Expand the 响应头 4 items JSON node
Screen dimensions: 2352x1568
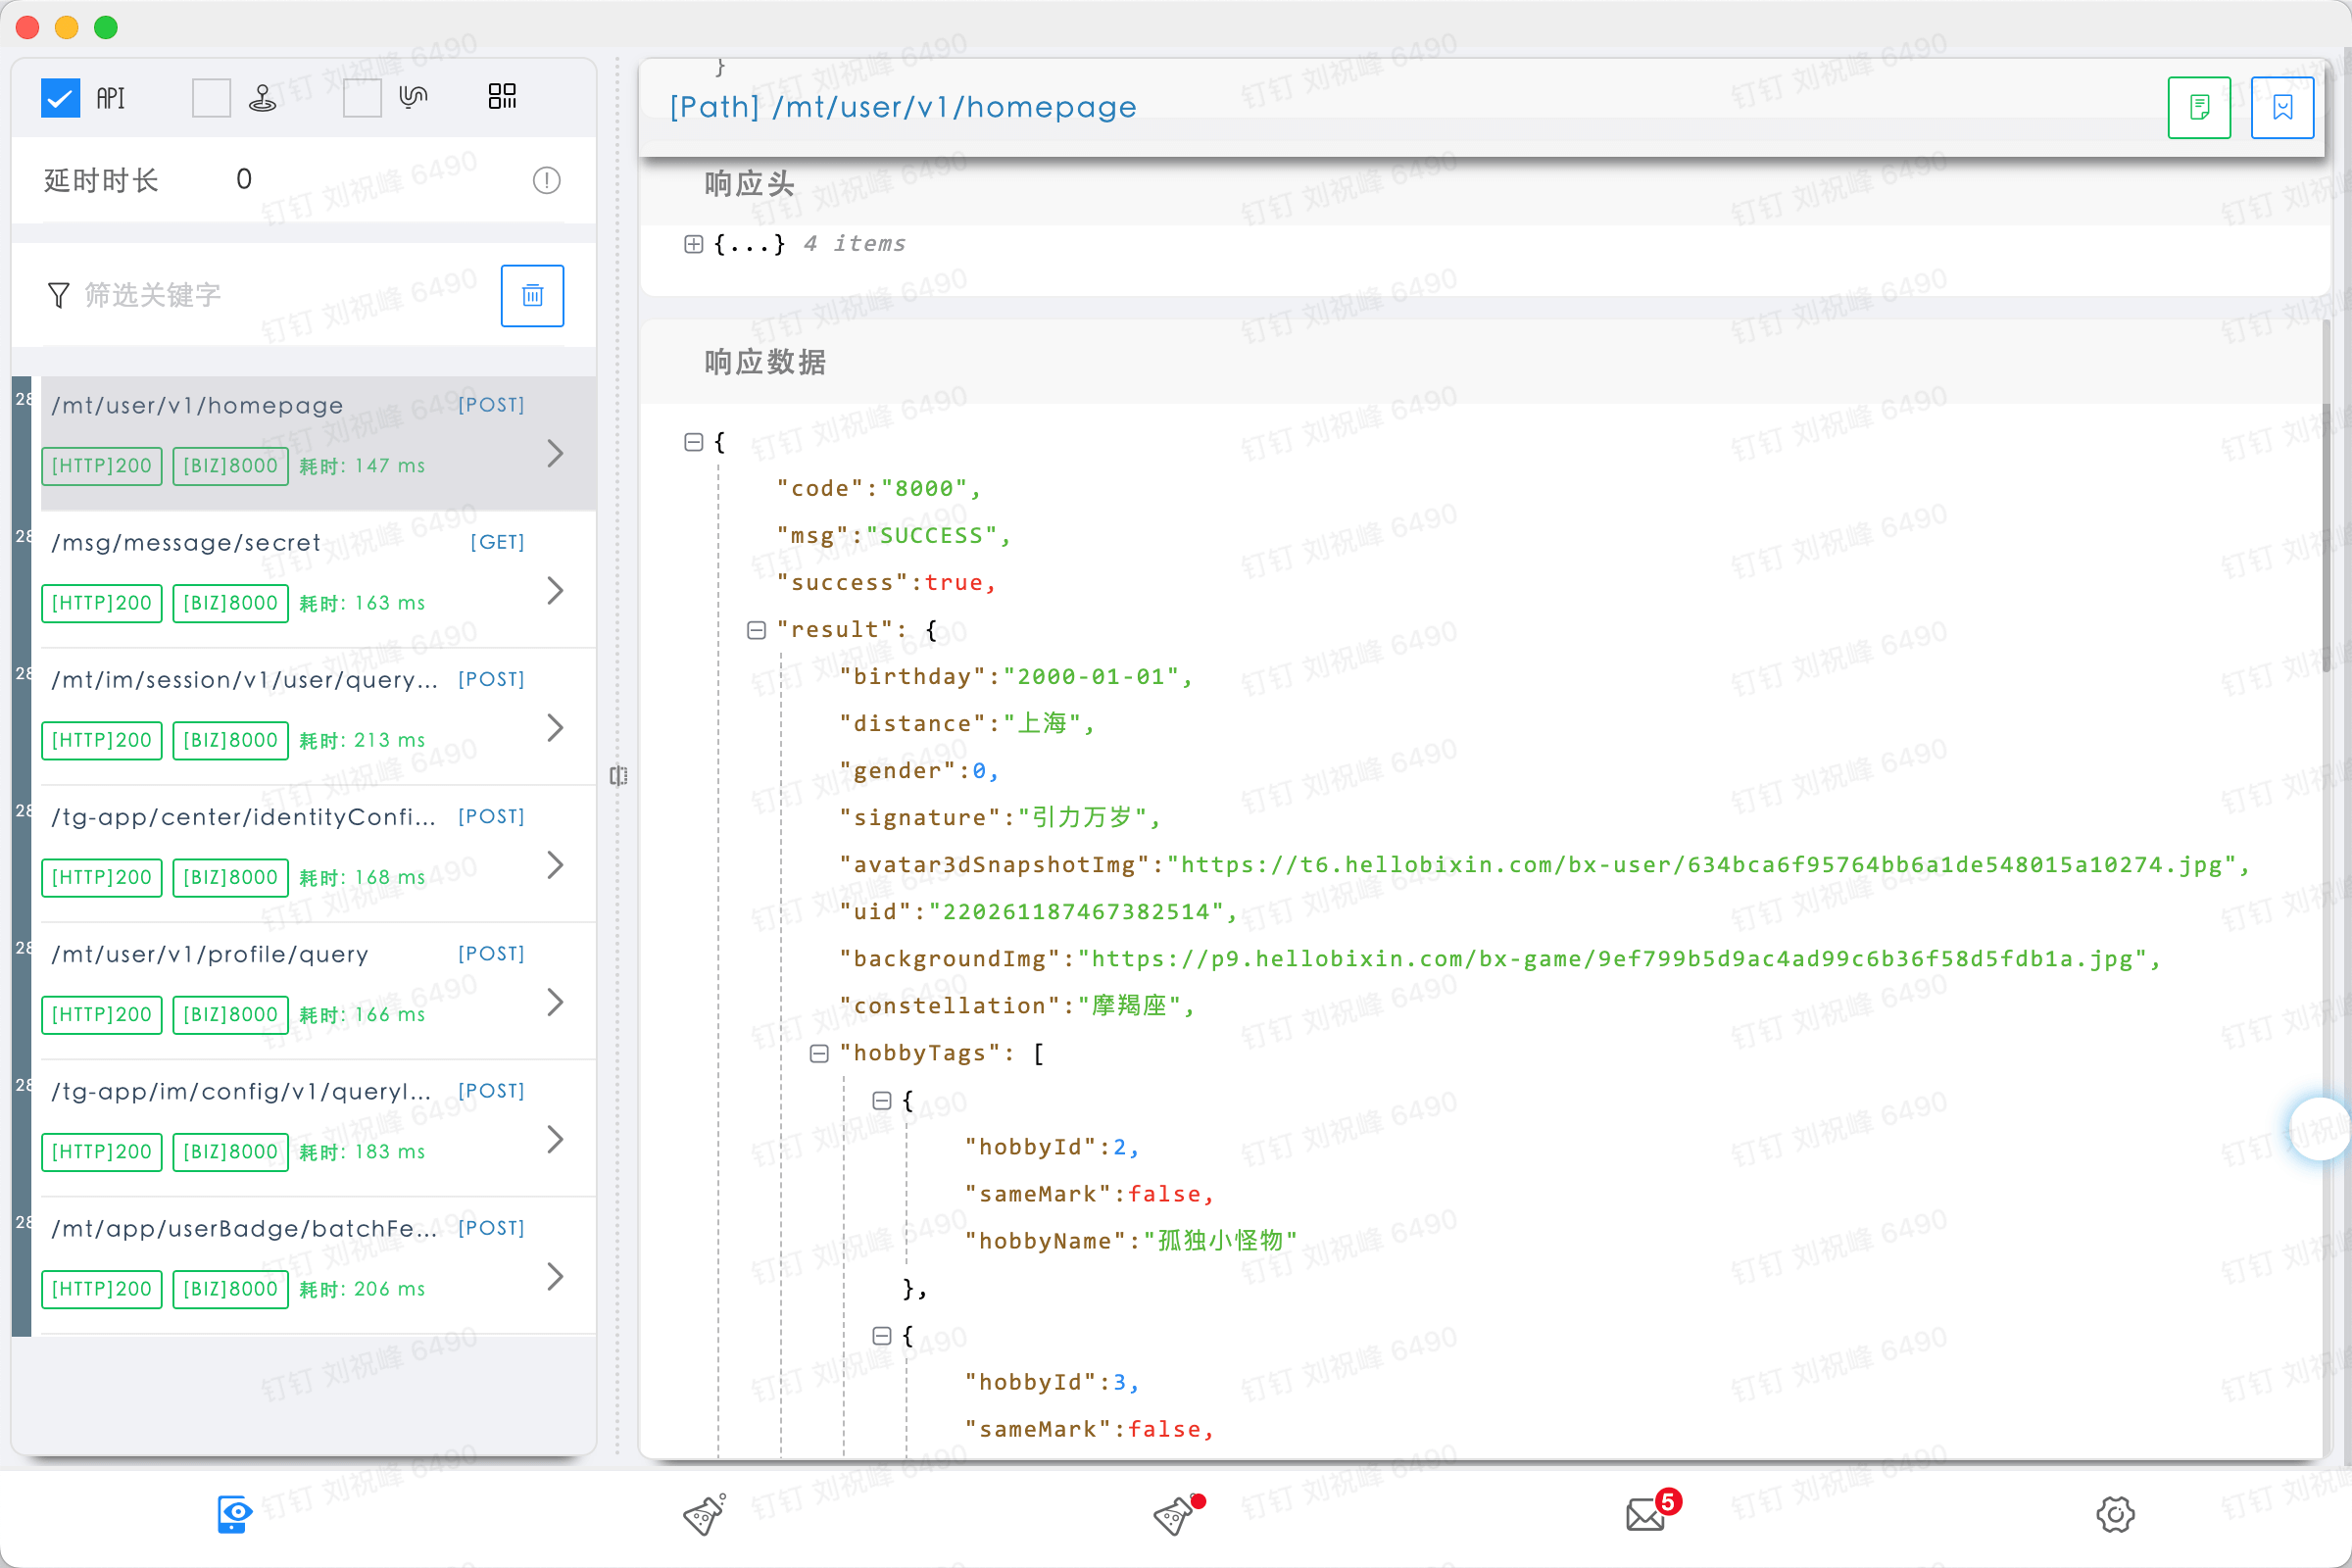693,244
